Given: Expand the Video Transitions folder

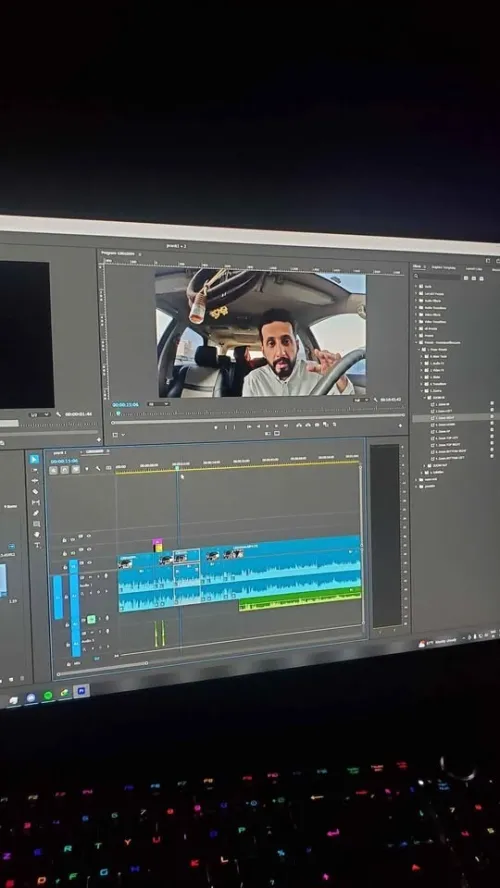Looking at the screenshot, I should pos(416,322).
